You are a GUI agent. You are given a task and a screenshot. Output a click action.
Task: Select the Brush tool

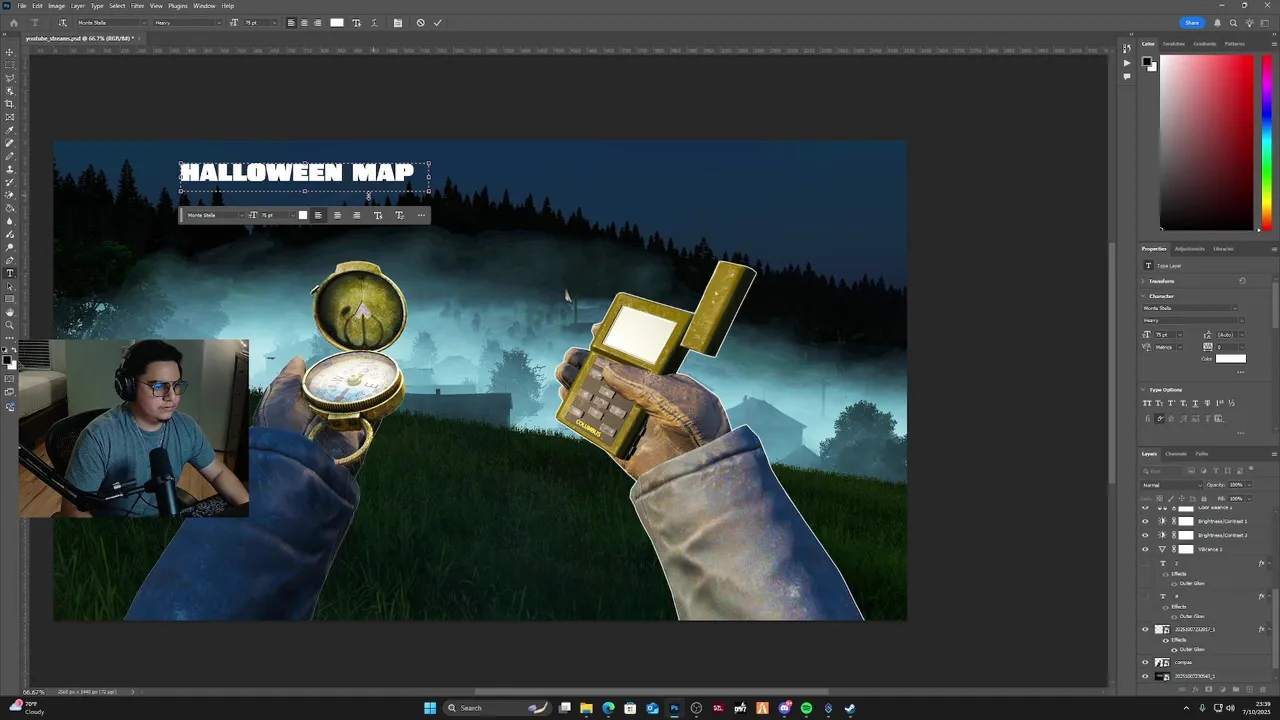coord(10,156)
